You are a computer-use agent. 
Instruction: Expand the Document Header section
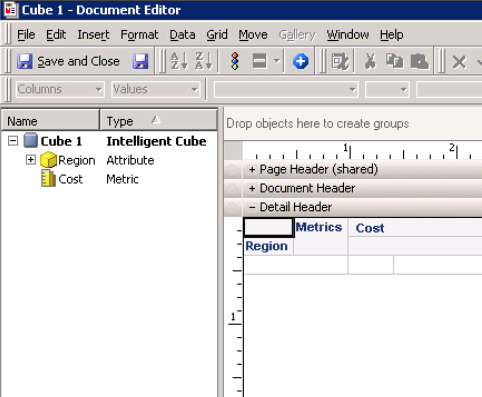tap(252, 189)
